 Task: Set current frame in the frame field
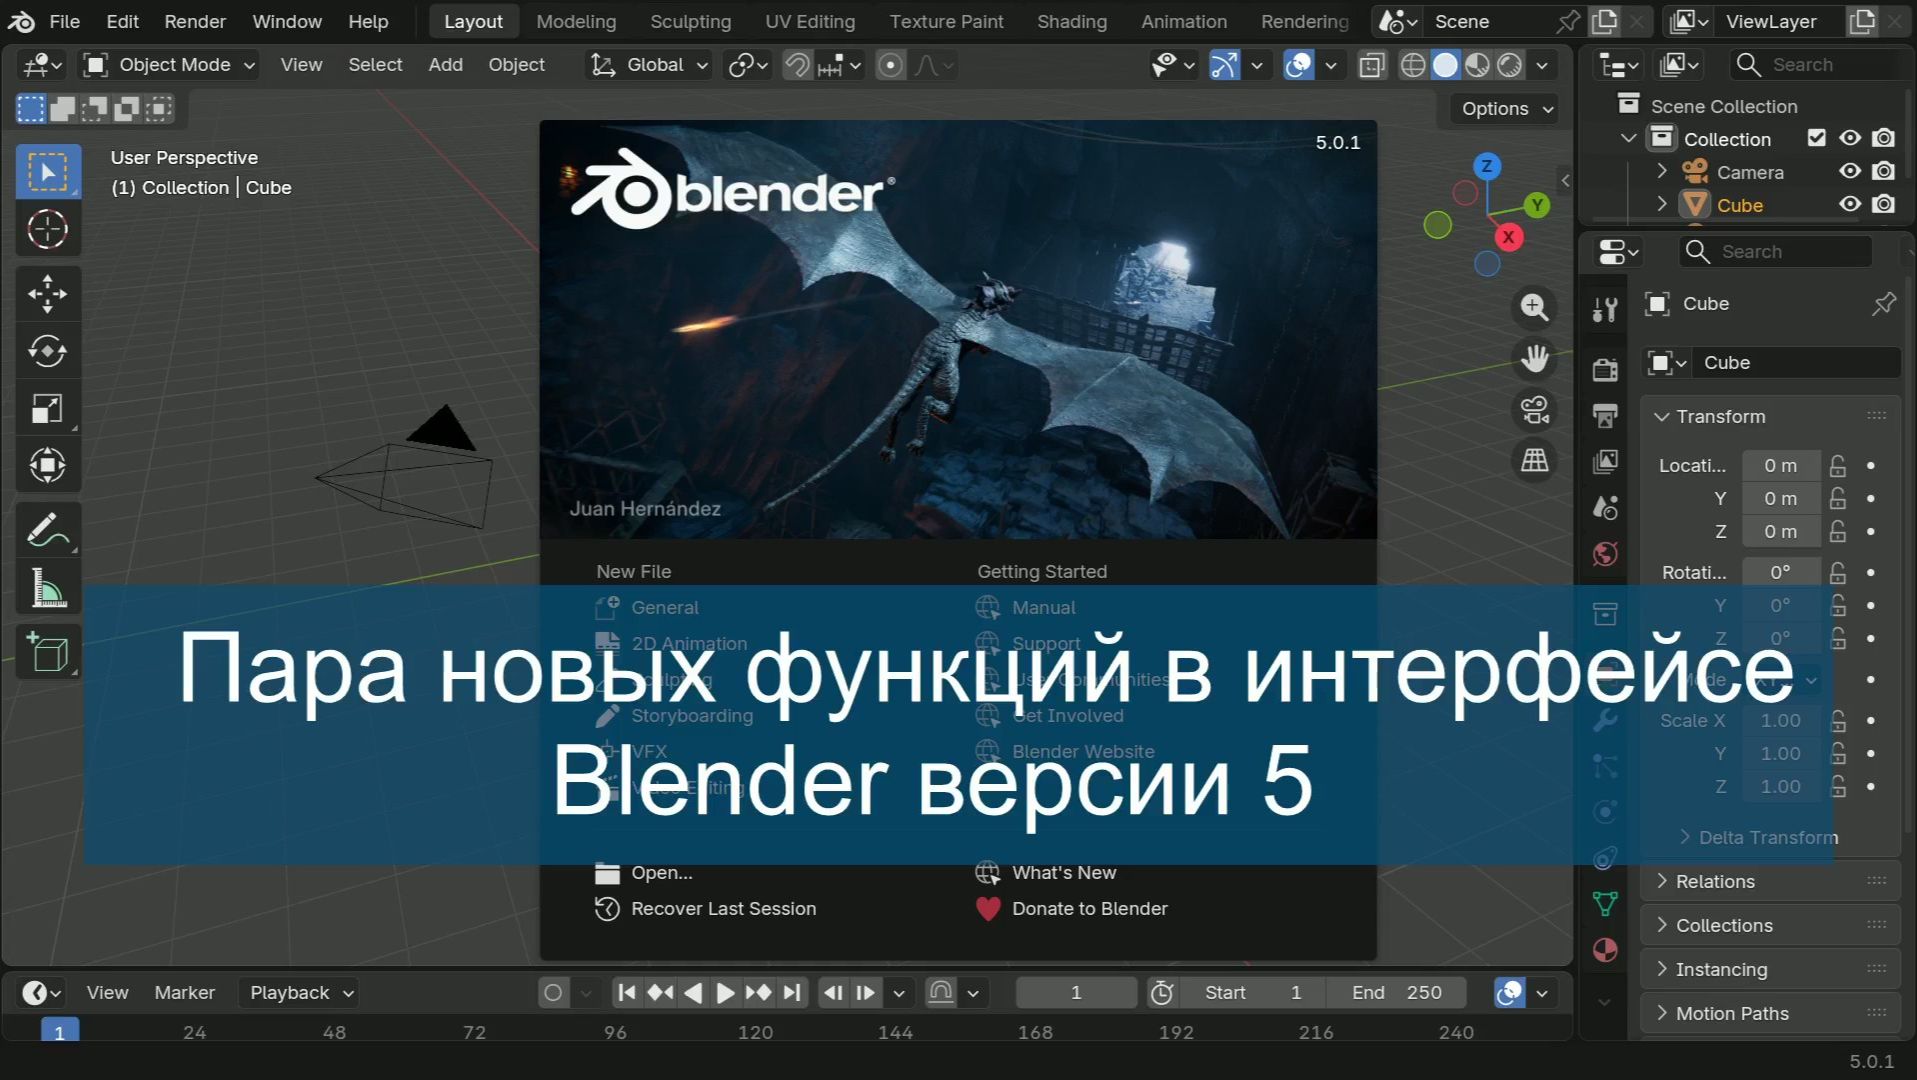tap(1075, 992)
